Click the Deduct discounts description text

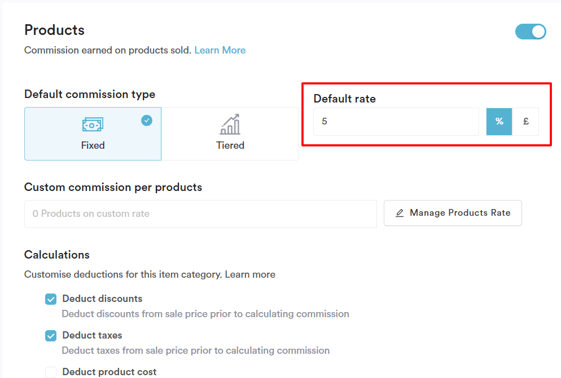205,314
